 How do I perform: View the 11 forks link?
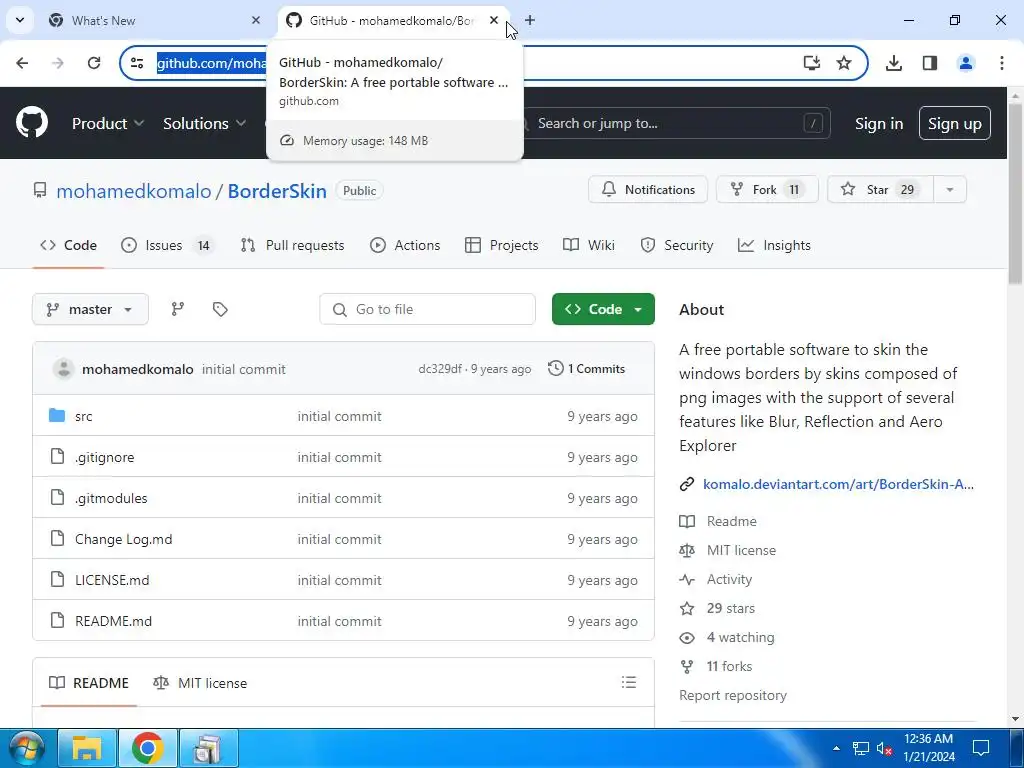[729, 666]
